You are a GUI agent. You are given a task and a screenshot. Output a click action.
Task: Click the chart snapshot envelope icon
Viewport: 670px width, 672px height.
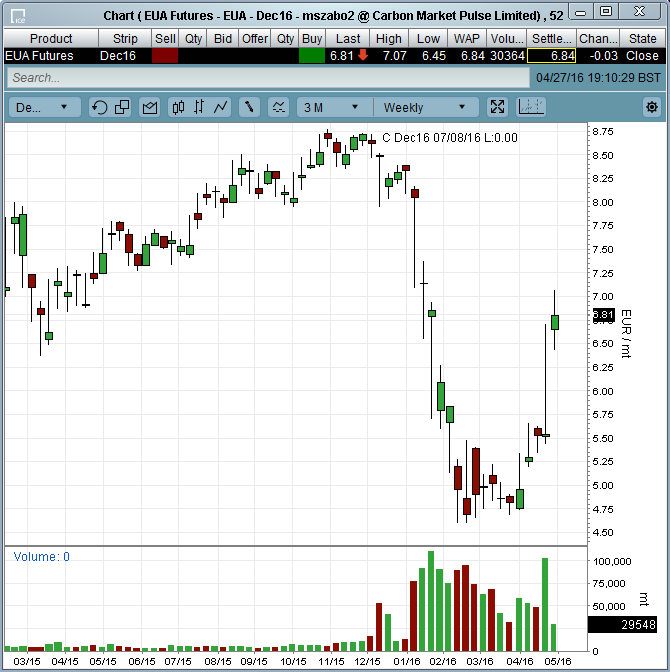pos(150,107)
